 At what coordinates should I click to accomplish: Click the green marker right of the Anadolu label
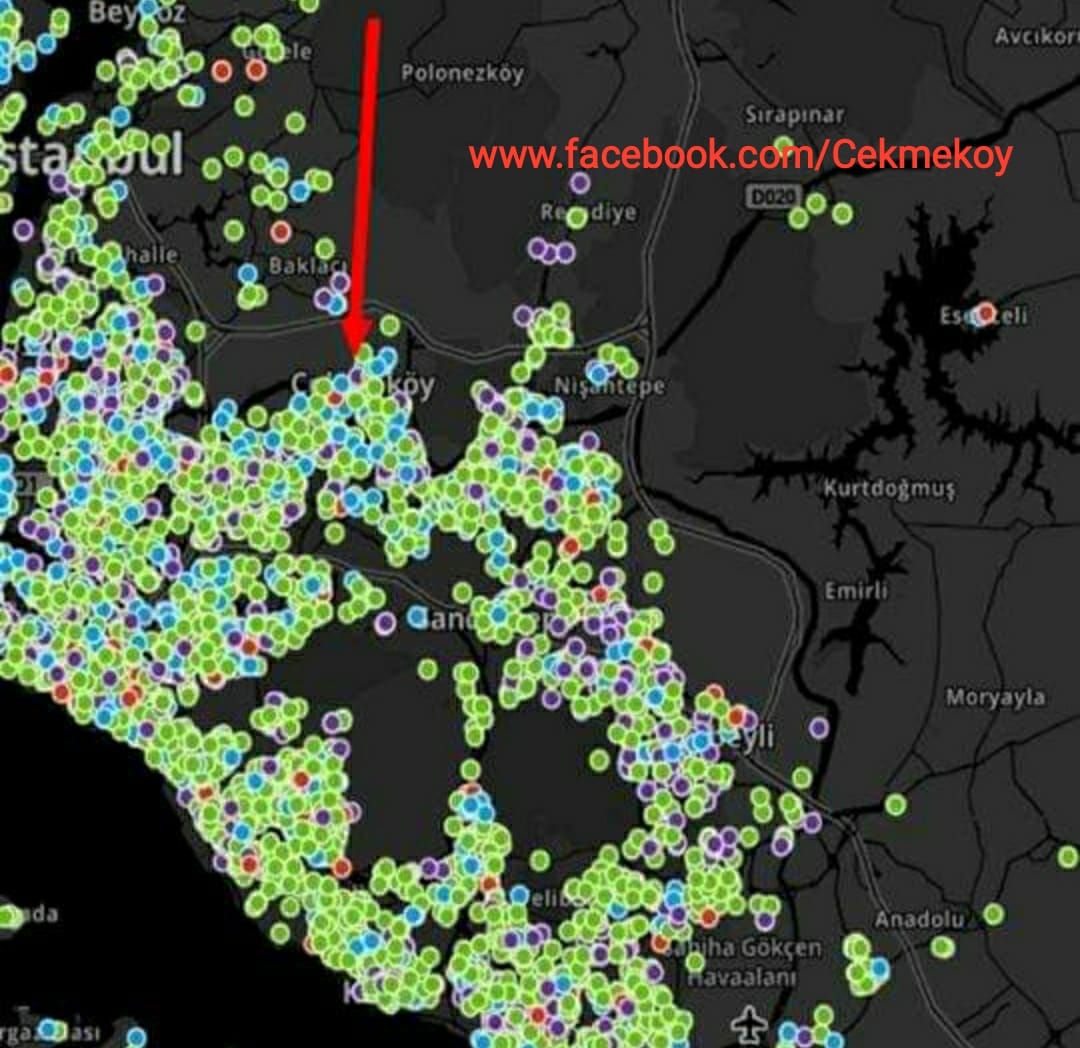pyautogui.click(x=993, y=914)
